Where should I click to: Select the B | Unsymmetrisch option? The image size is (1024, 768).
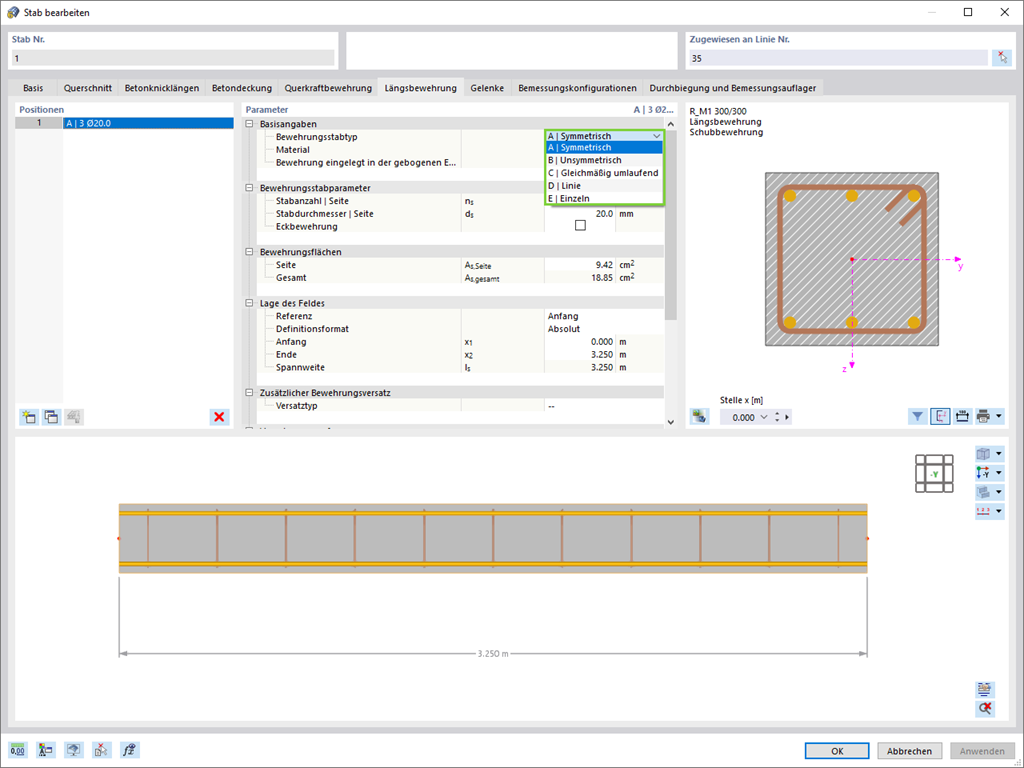[605, 160]
